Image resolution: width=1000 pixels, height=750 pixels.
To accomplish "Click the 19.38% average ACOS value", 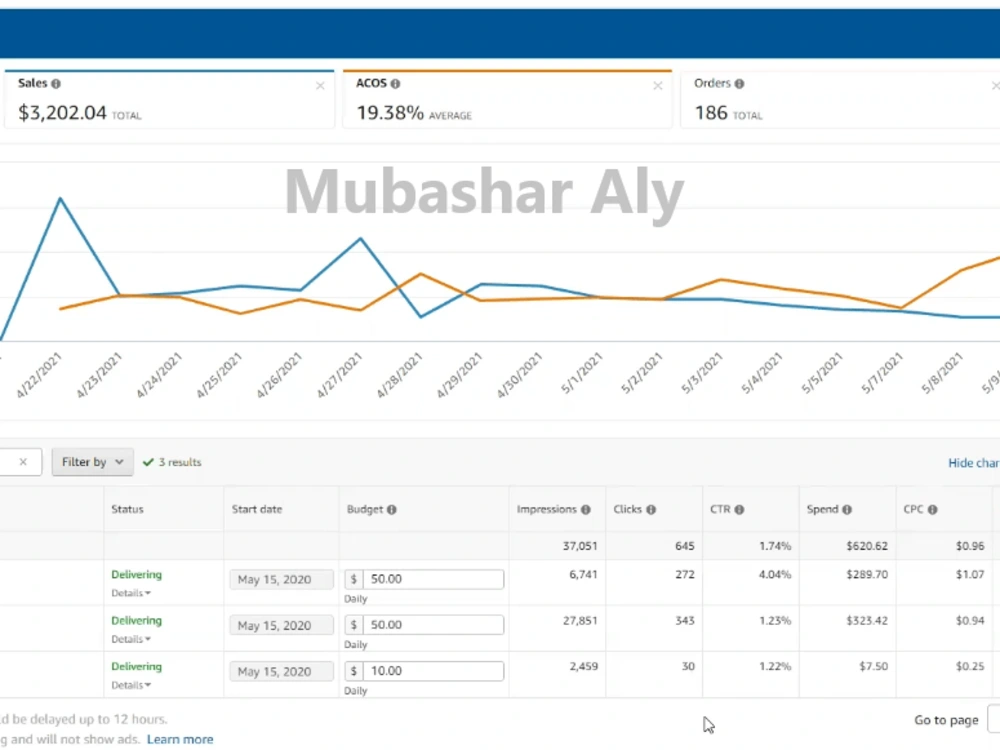I will (x=390, y=113).
